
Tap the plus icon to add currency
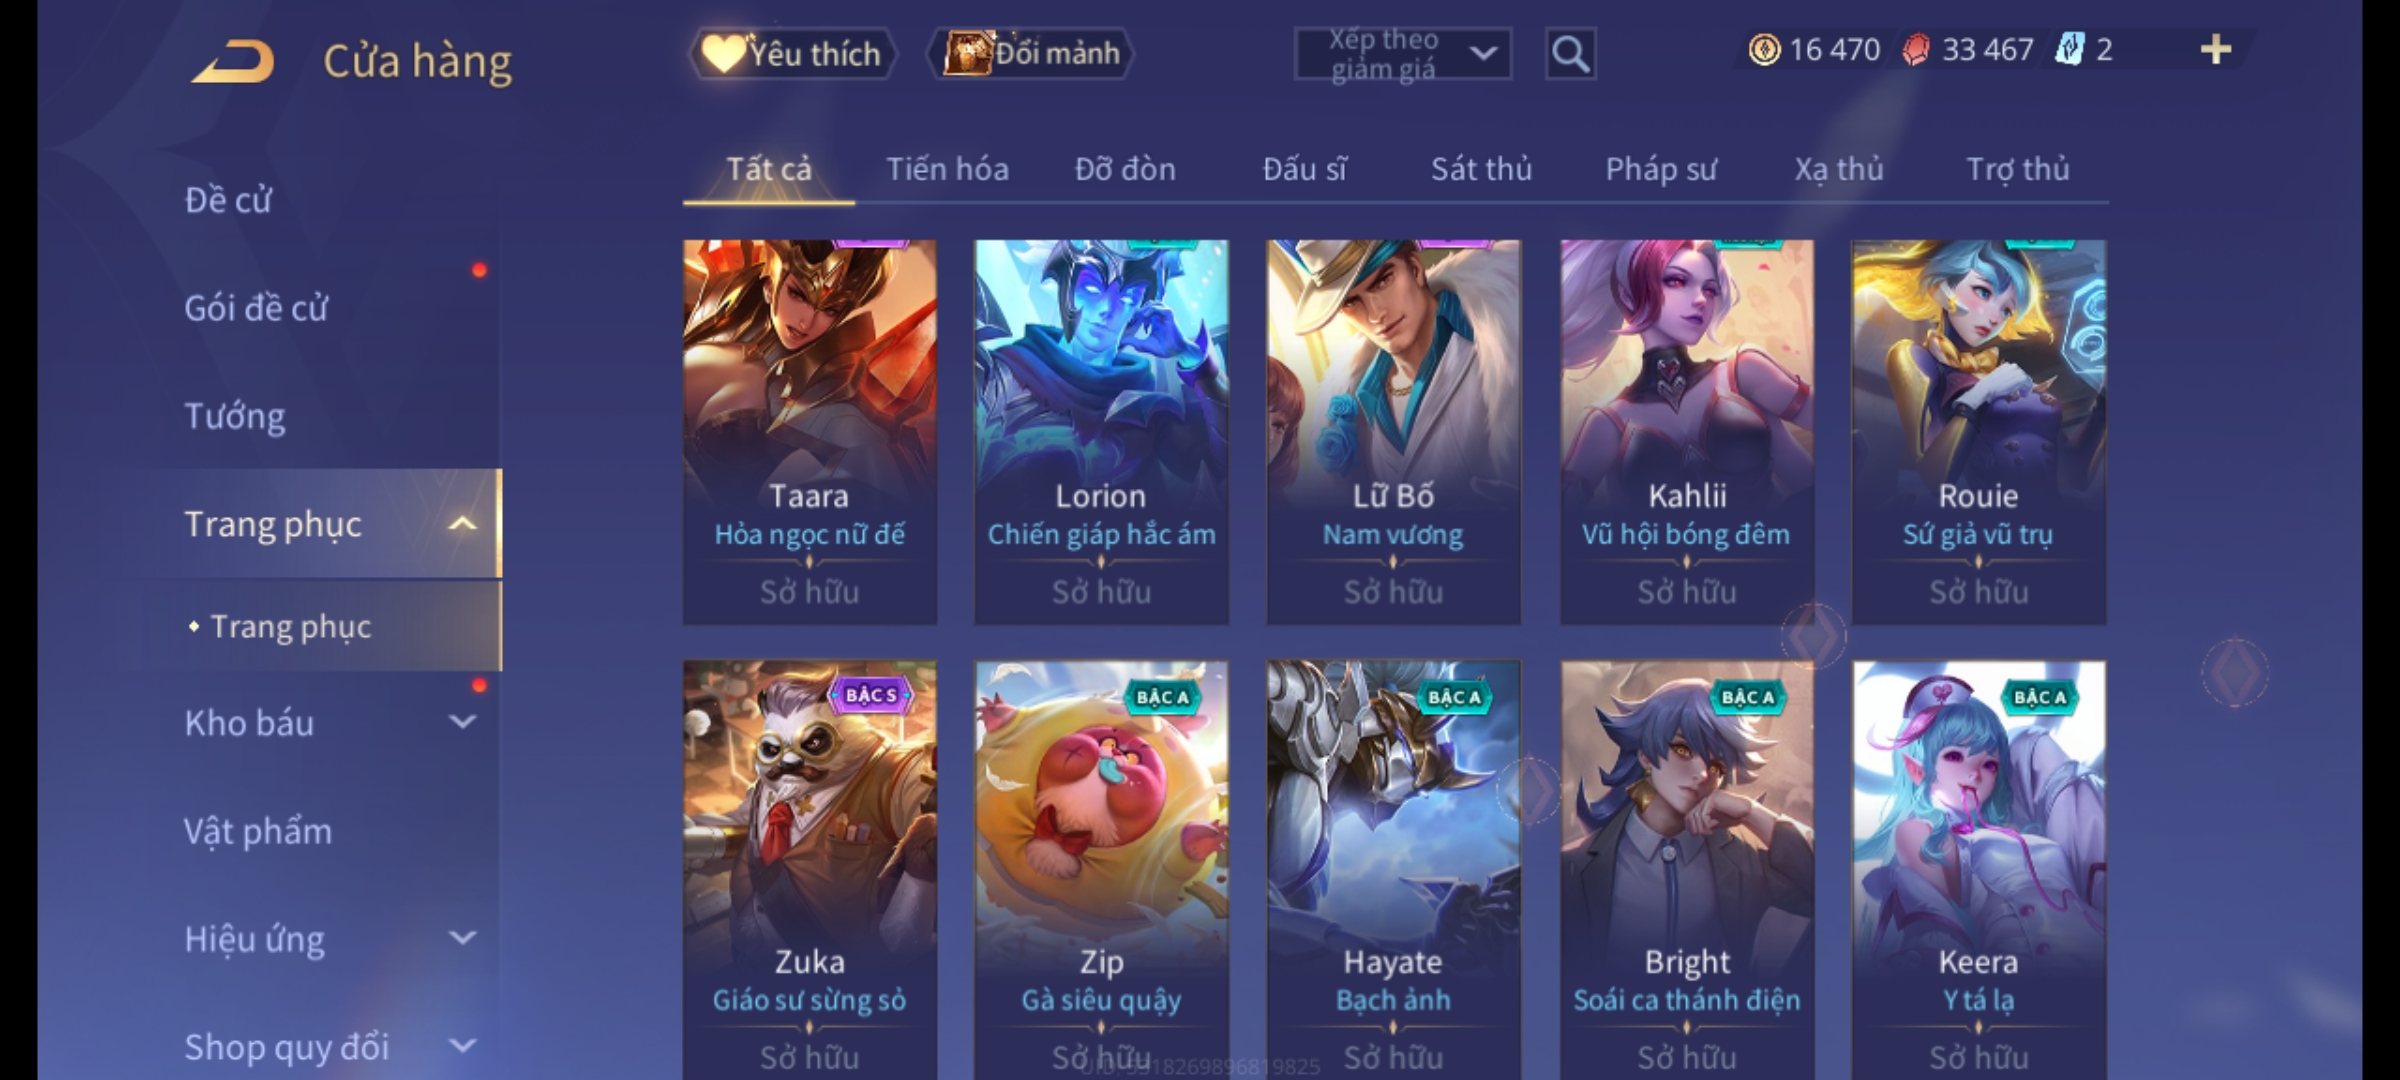2216,49
